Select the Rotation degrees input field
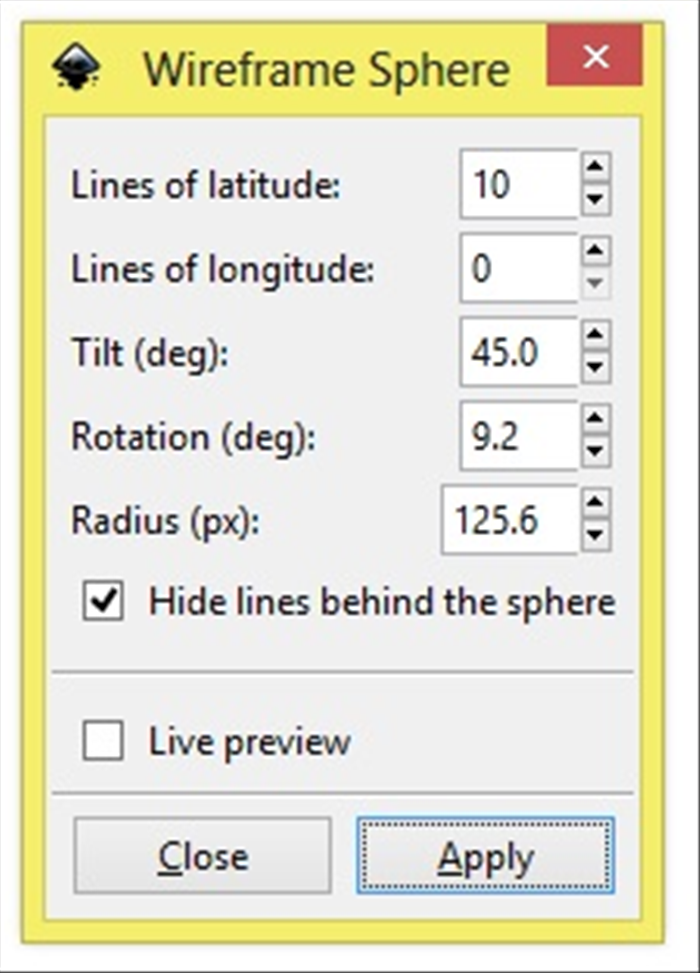This screenshot has height=973, width=700. click(x=519, y=436)
